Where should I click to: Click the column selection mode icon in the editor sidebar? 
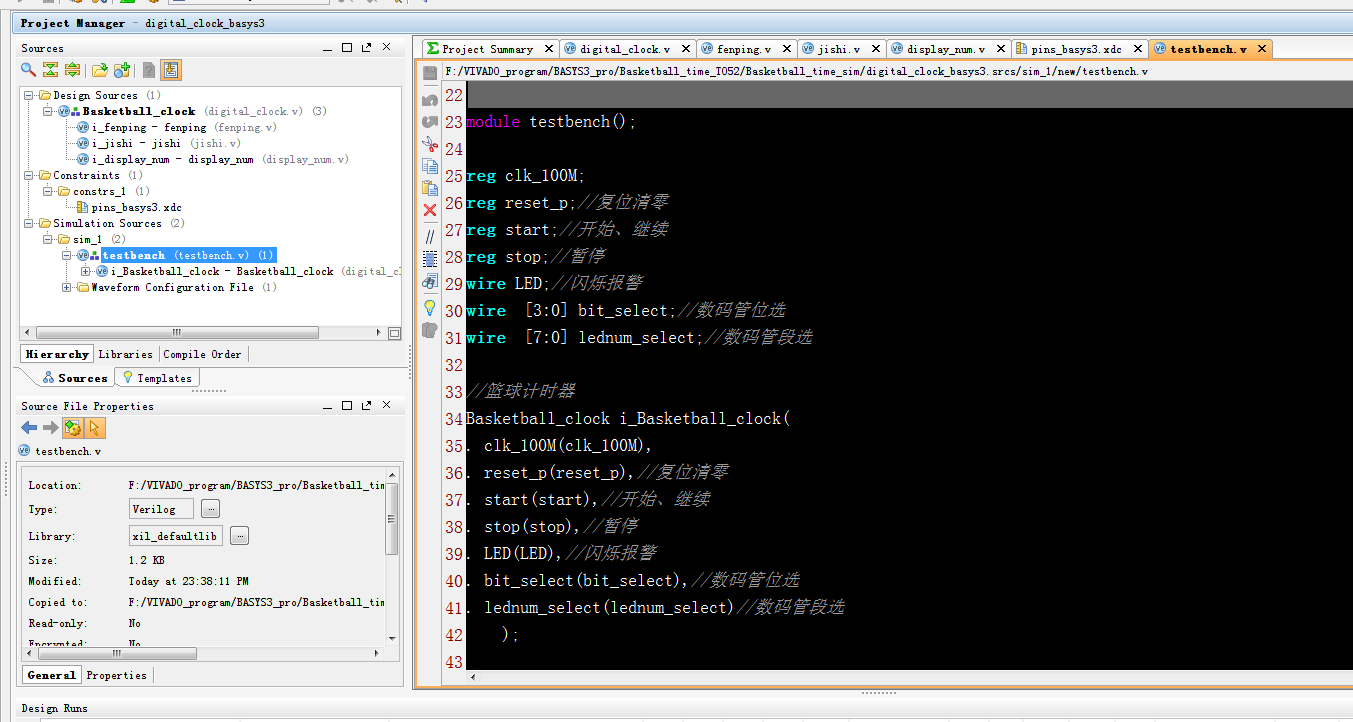(x=430, y=258)
